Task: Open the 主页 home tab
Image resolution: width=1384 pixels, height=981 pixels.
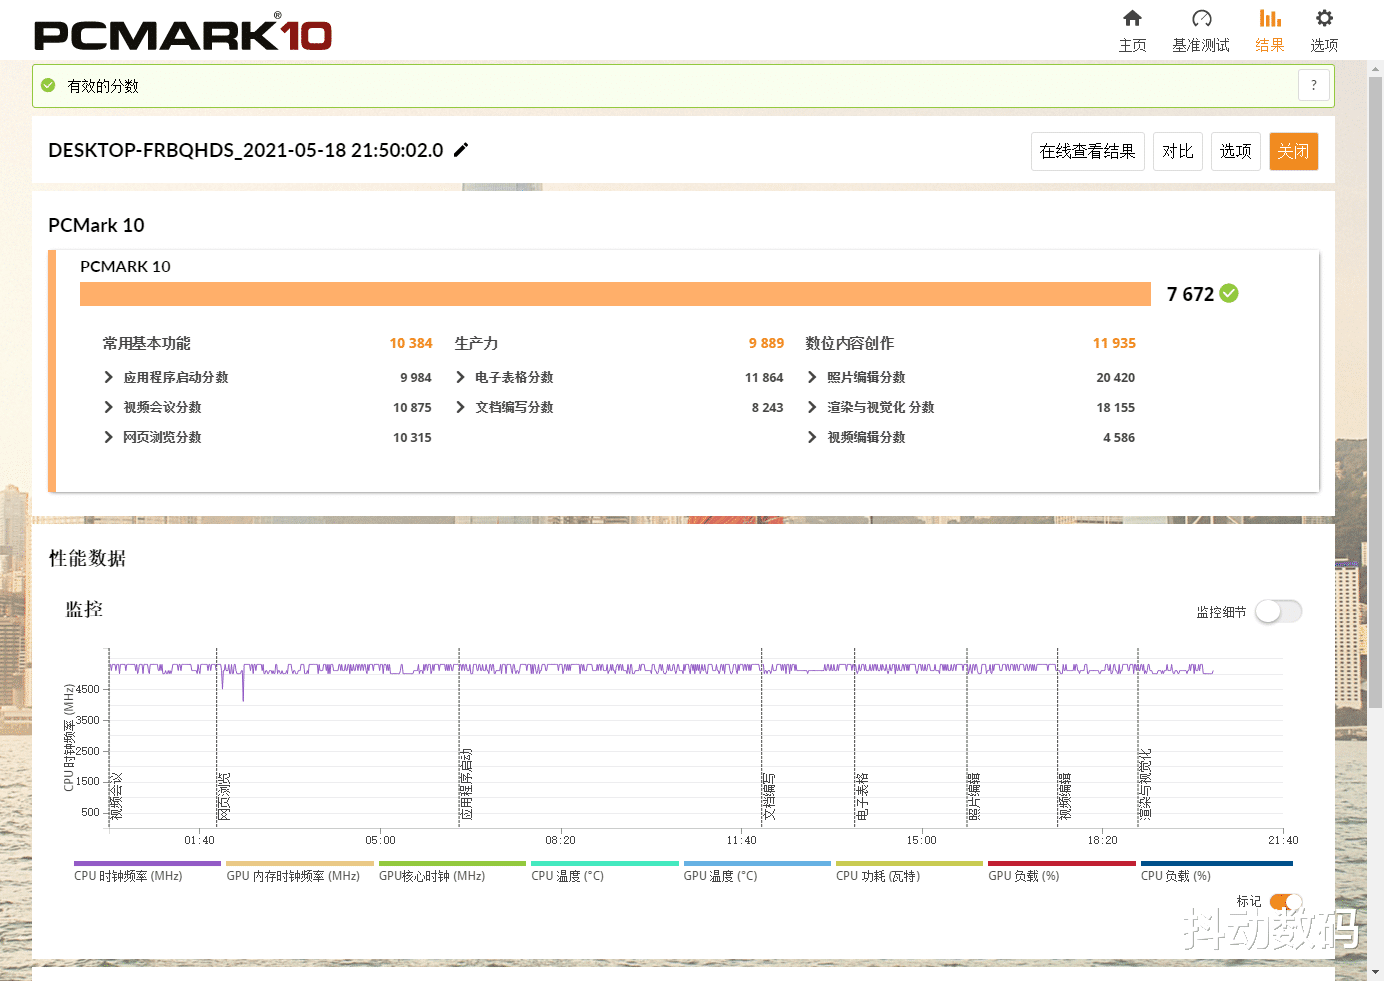Action: tap(1132, 31)
